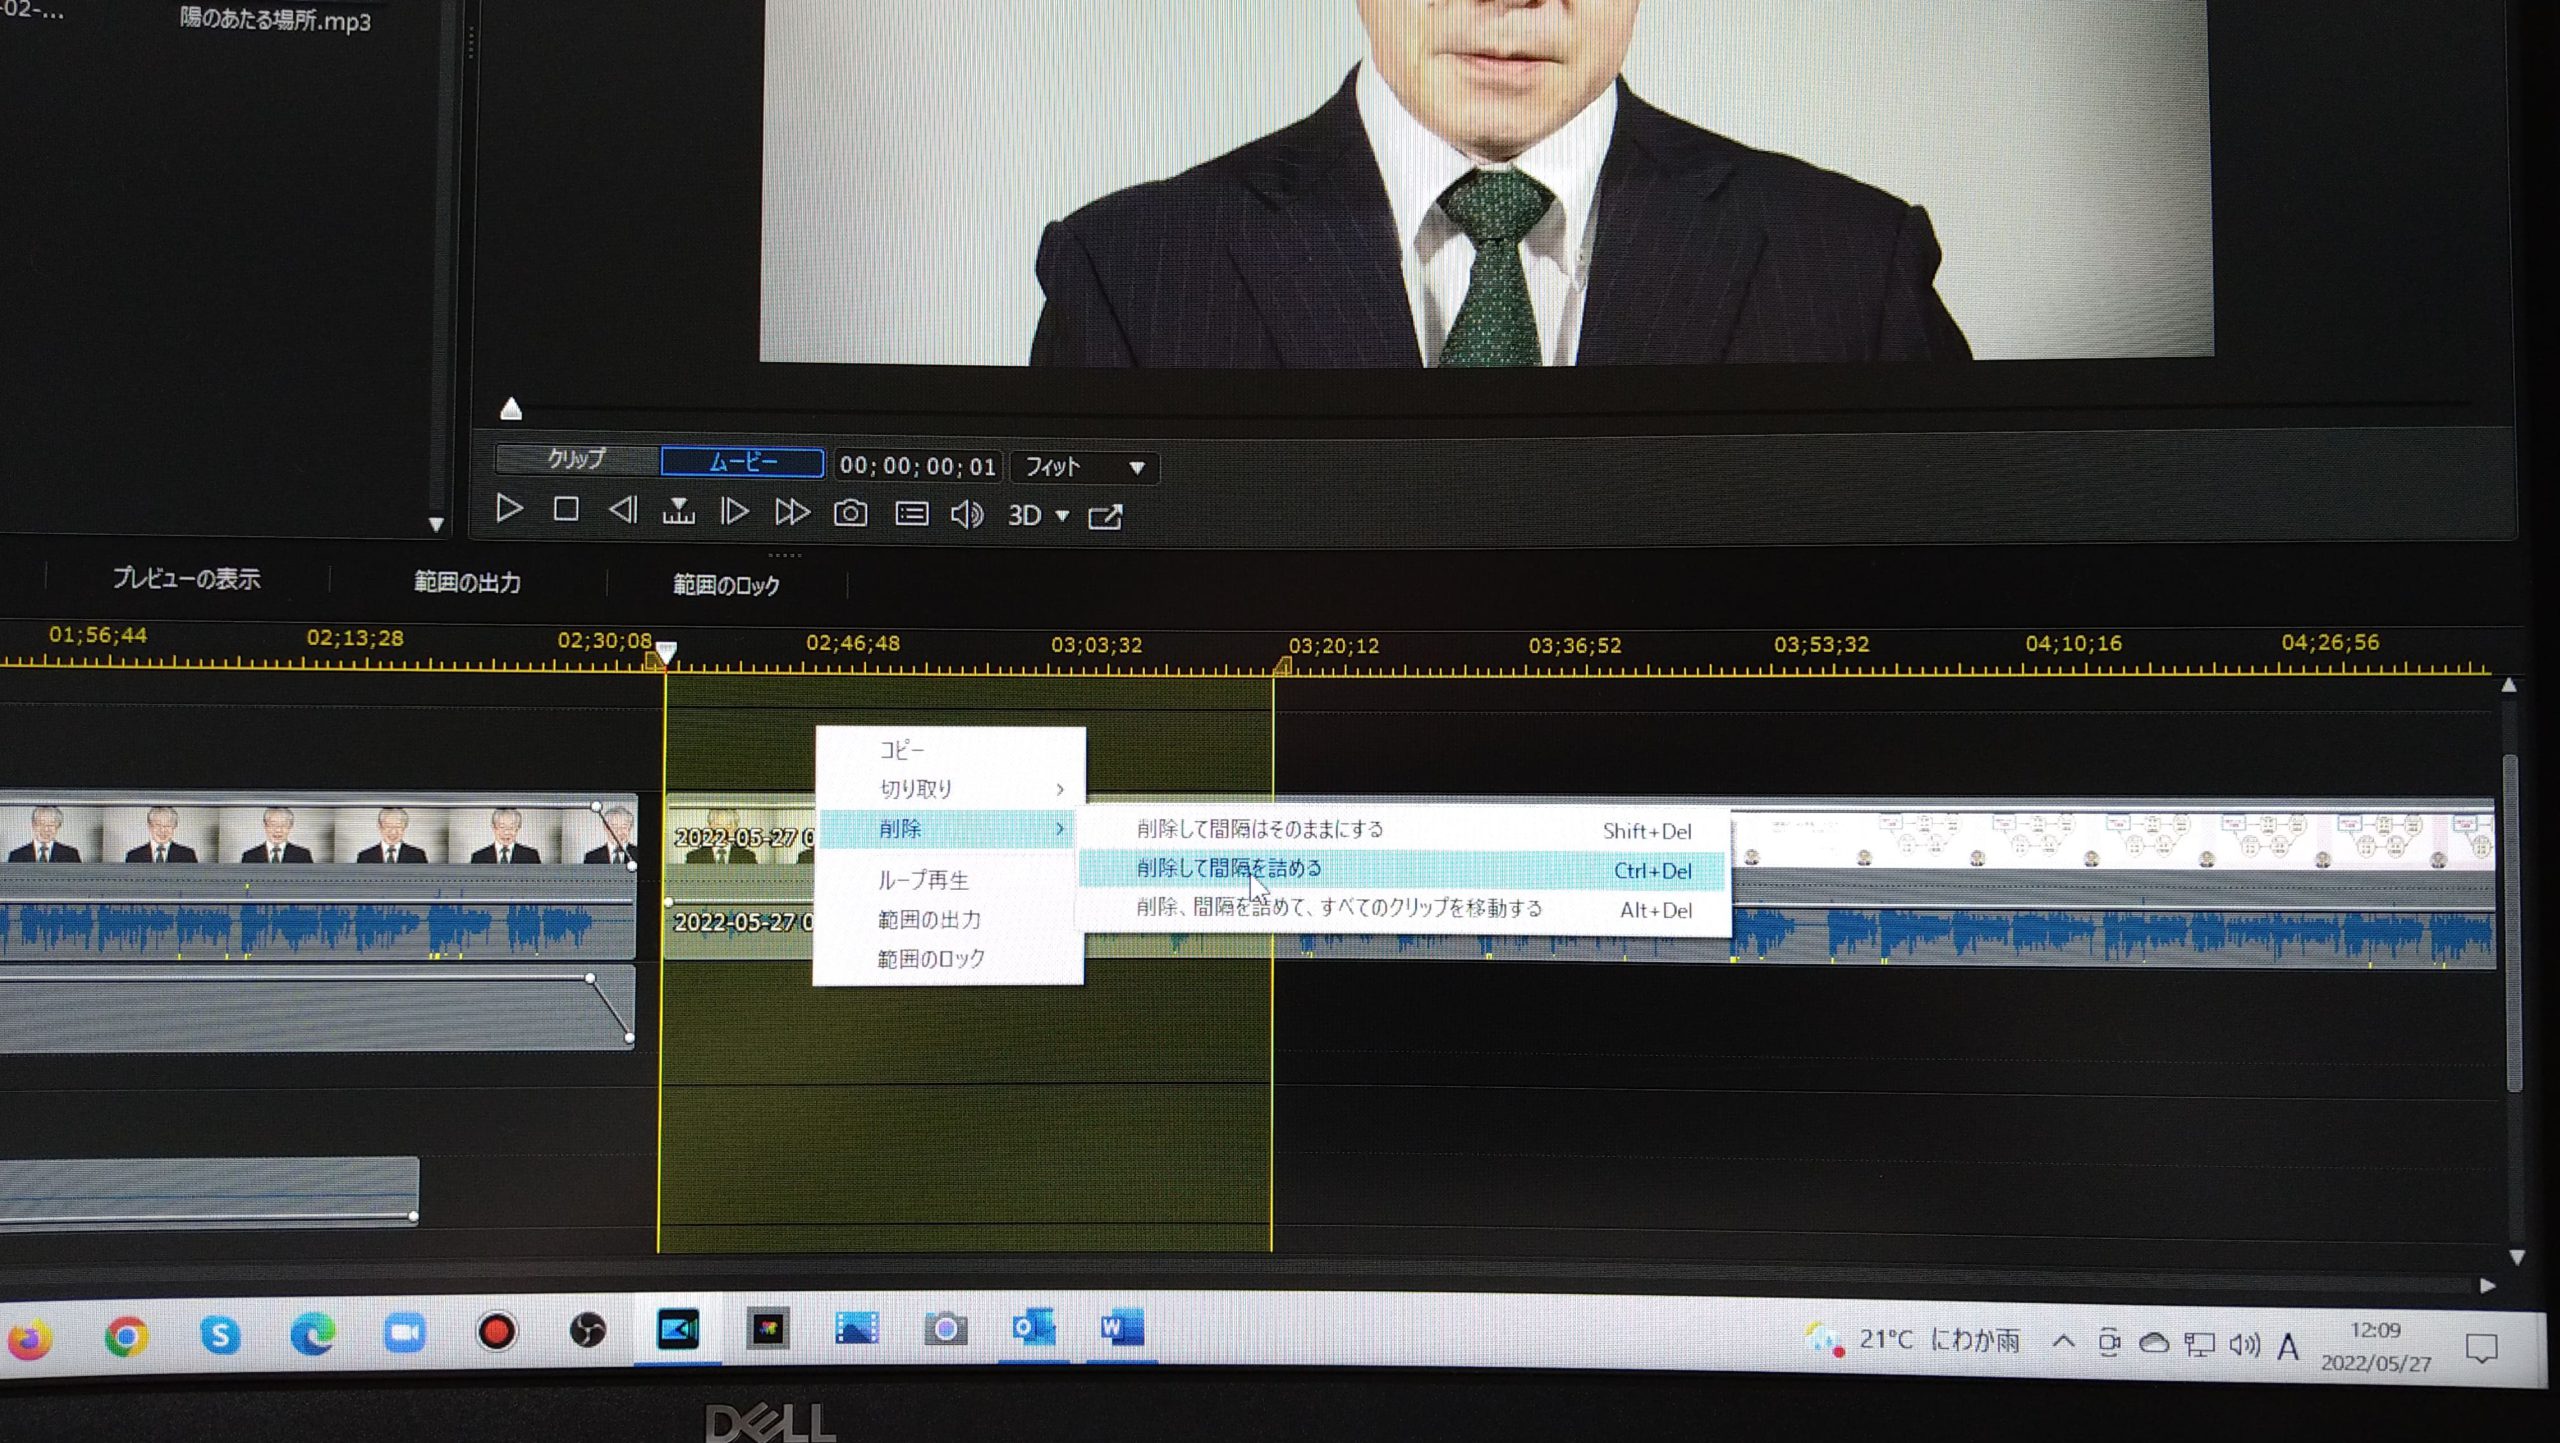Step to the previous frame
The height and width of the screenshot is (1443, 2560).
(x=622, y=511)
